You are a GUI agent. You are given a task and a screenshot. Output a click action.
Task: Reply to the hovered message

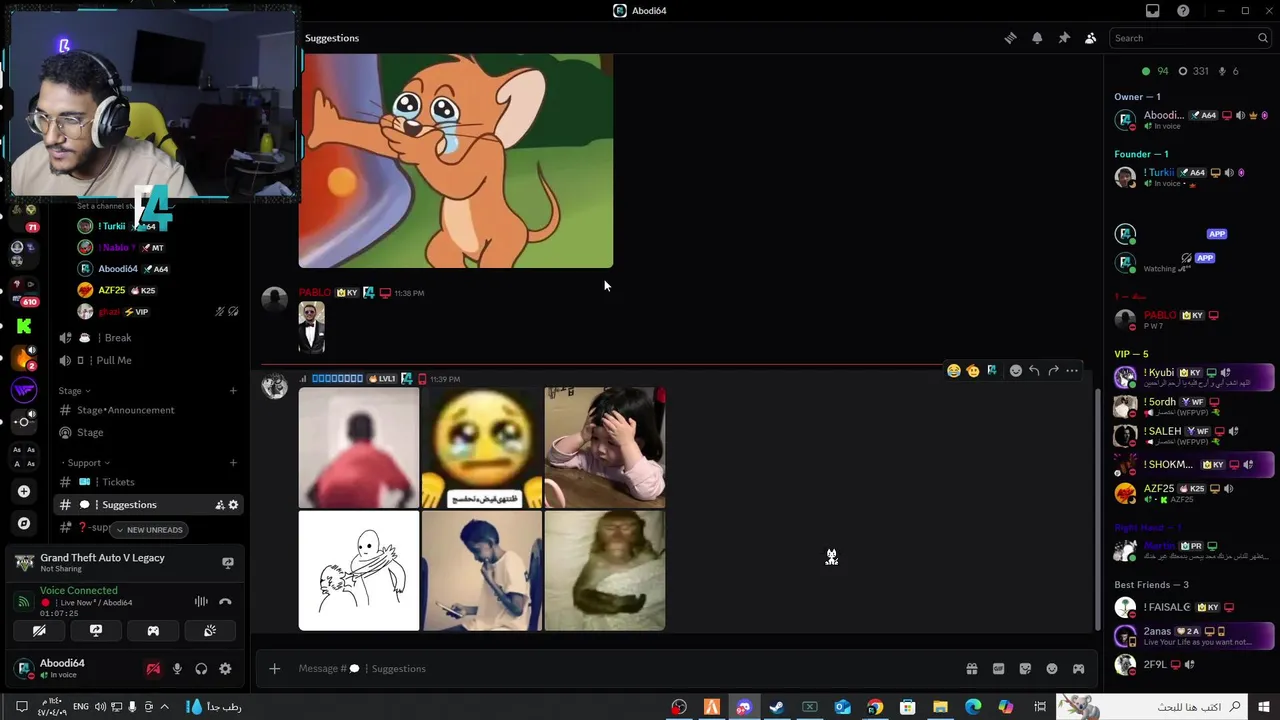point(1034,371)
